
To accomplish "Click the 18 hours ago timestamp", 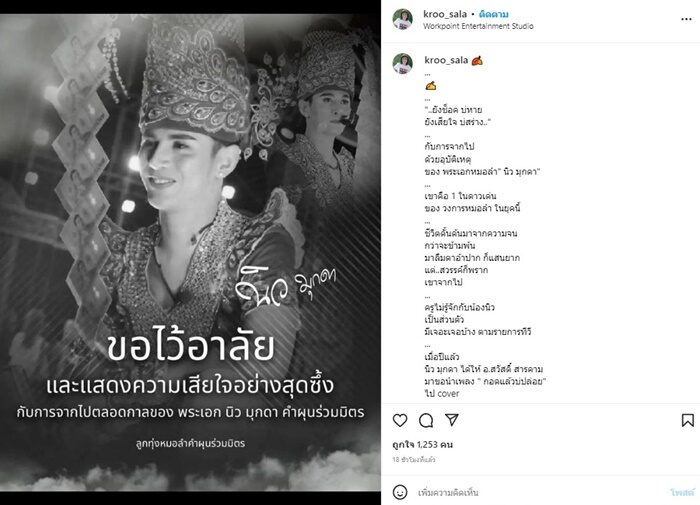I will pyautogui.click(x=414, y=459).
